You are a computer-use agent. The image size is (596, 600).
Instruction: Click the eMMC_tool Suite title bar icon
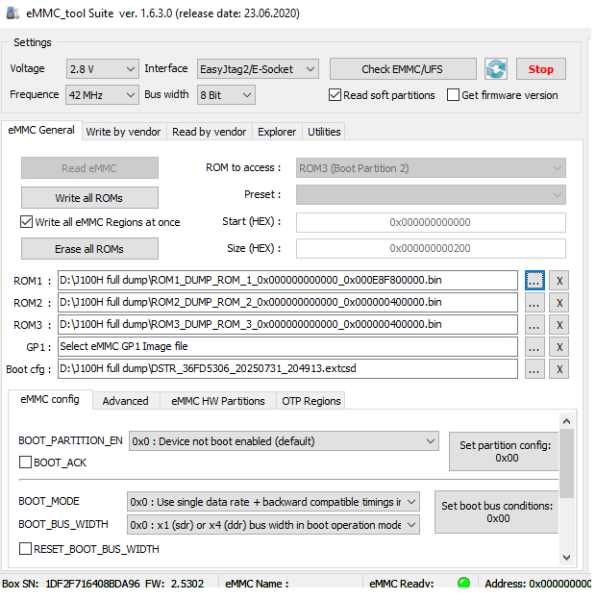coord(13,13)
